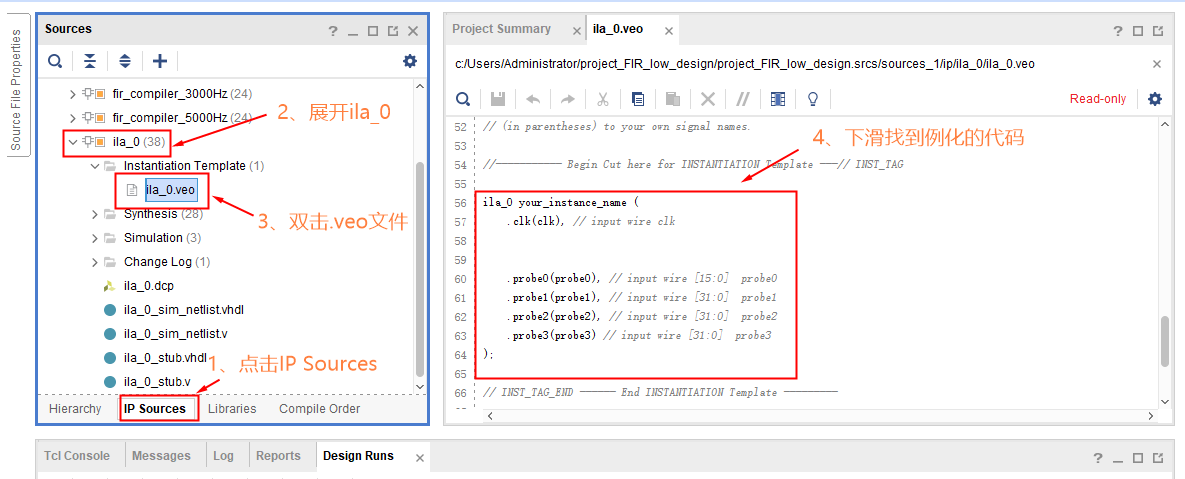Image resolution: width=1185 pixels, height=479 pixels.
Task: Click the editor vertical scrollbar thumb
Action: [1165, 341]
